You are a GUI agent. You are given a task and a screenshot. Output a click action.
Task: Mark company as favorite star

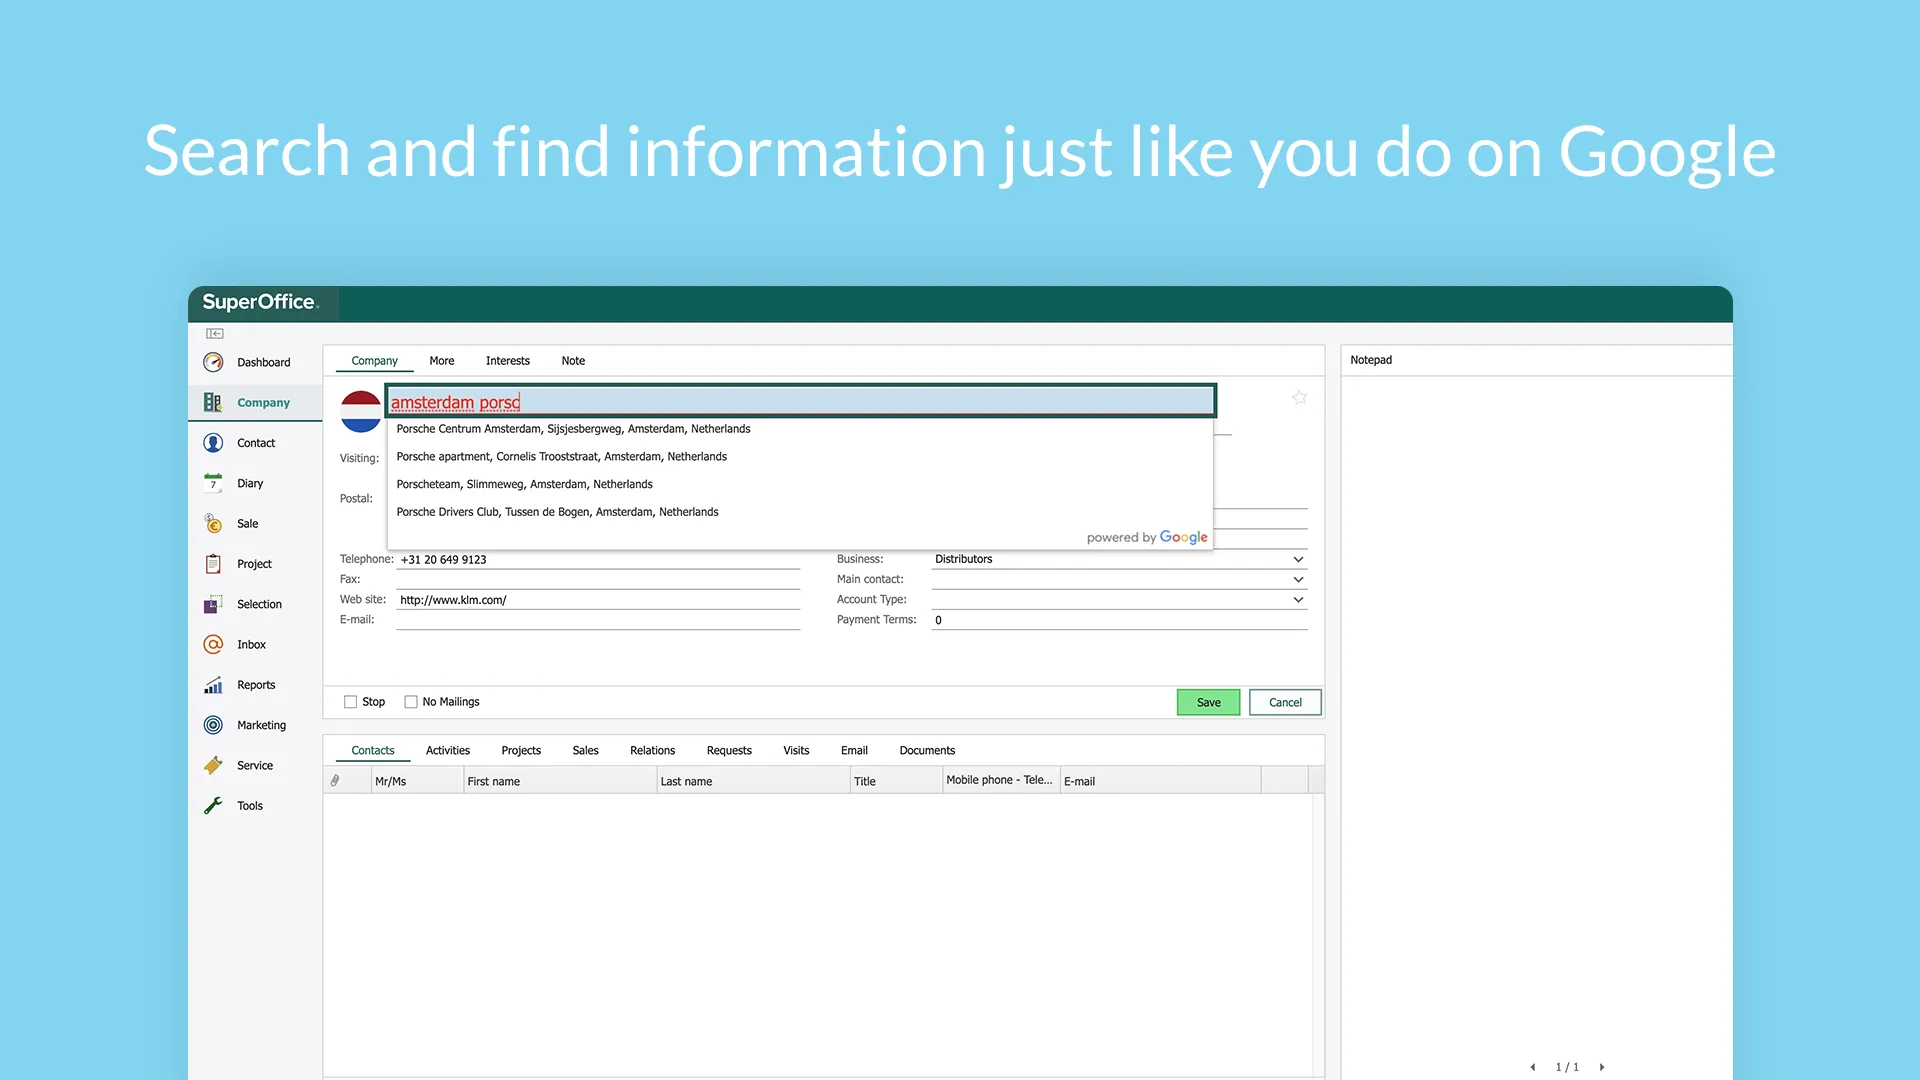(1299, 398)
